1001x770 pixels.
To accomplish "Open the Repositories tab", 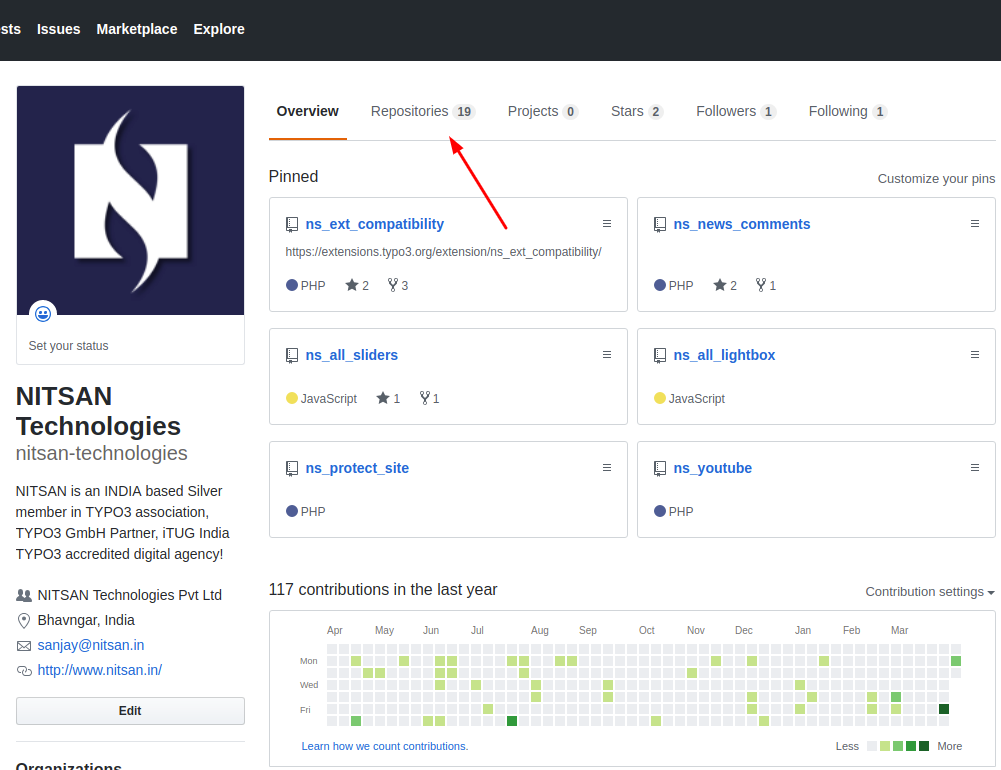I will point(412,111).
